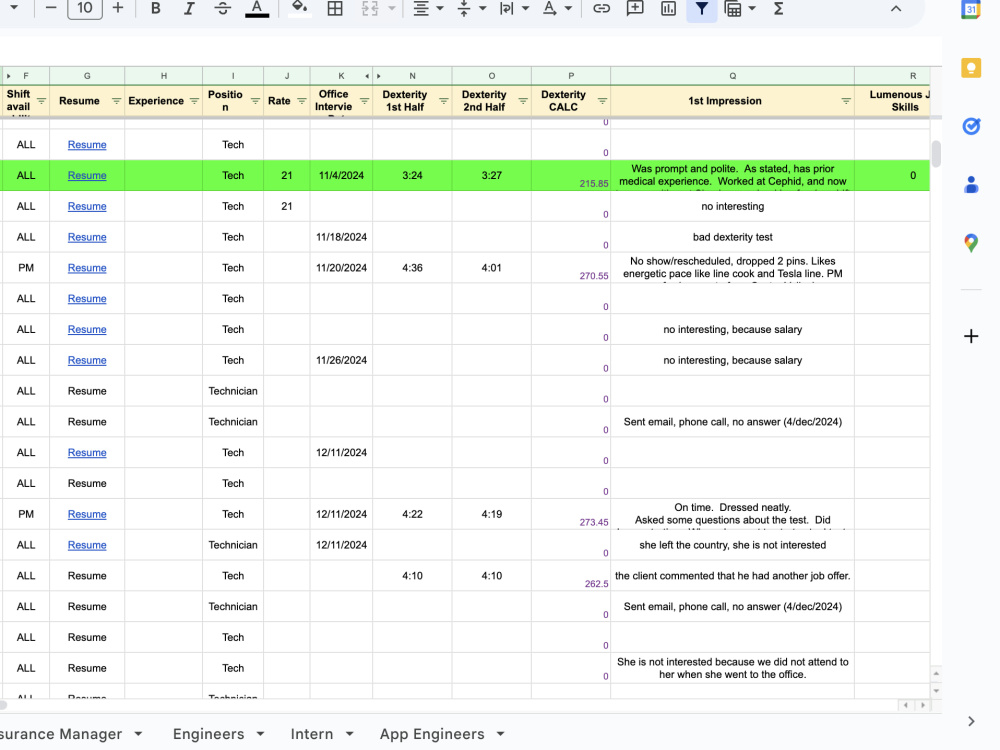Open Shift avail column filter
The height and width of the screenshot is (750, 1000).
pyautogui.click(x=41, y=101)
